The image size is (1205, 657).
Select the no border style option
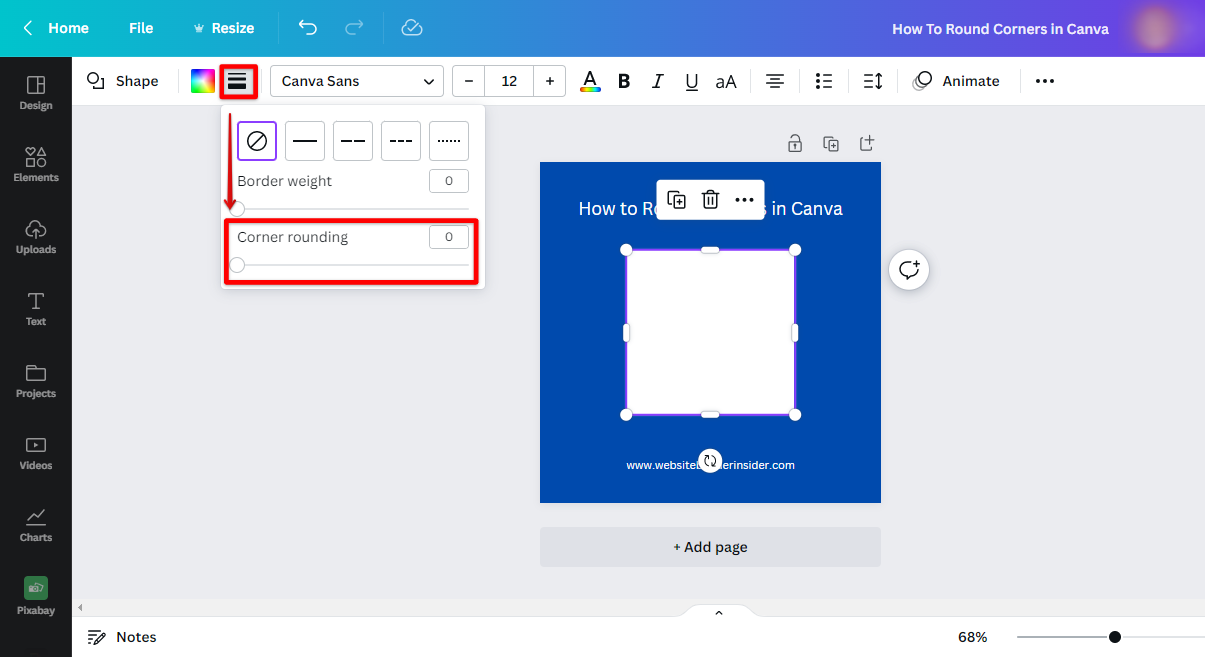pos(257,141)
